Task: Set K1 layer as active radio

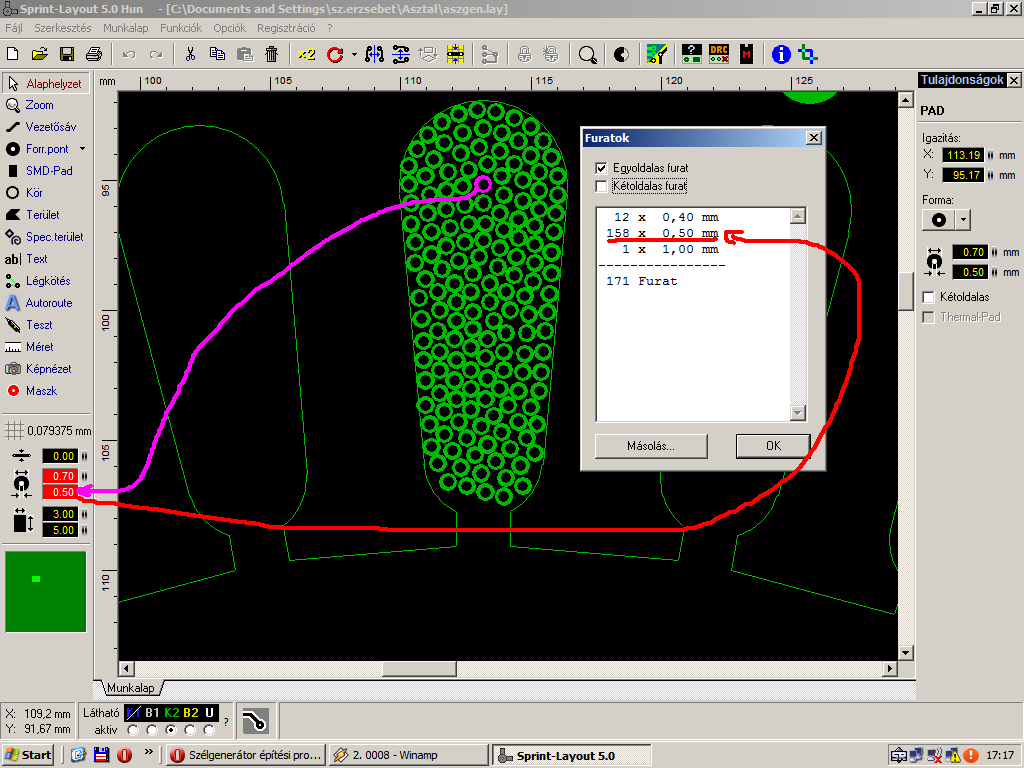Action: (133, 729)
